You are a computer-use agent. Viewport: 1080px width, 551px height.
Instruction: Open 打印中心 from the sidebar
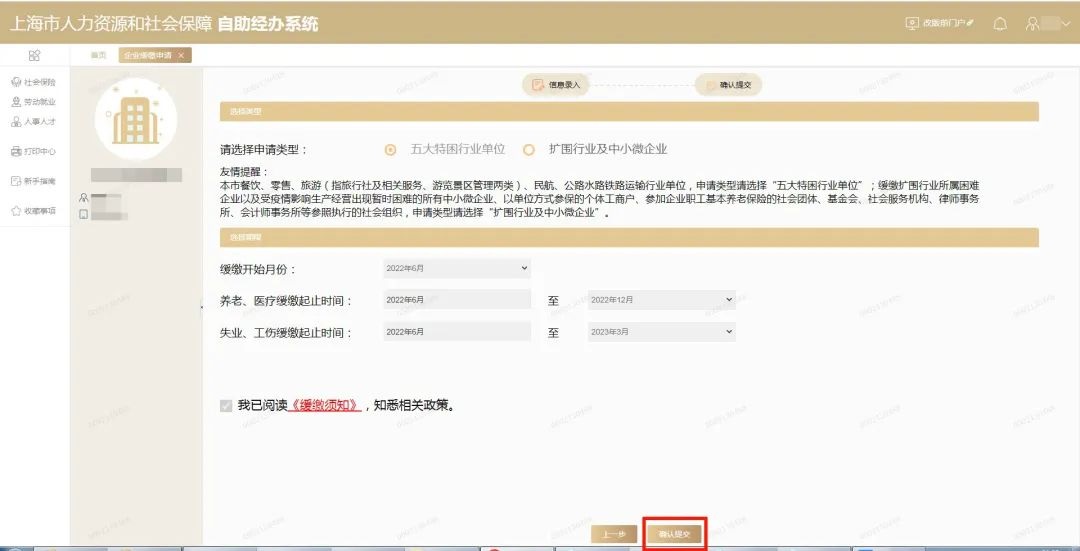coord(34,152)
